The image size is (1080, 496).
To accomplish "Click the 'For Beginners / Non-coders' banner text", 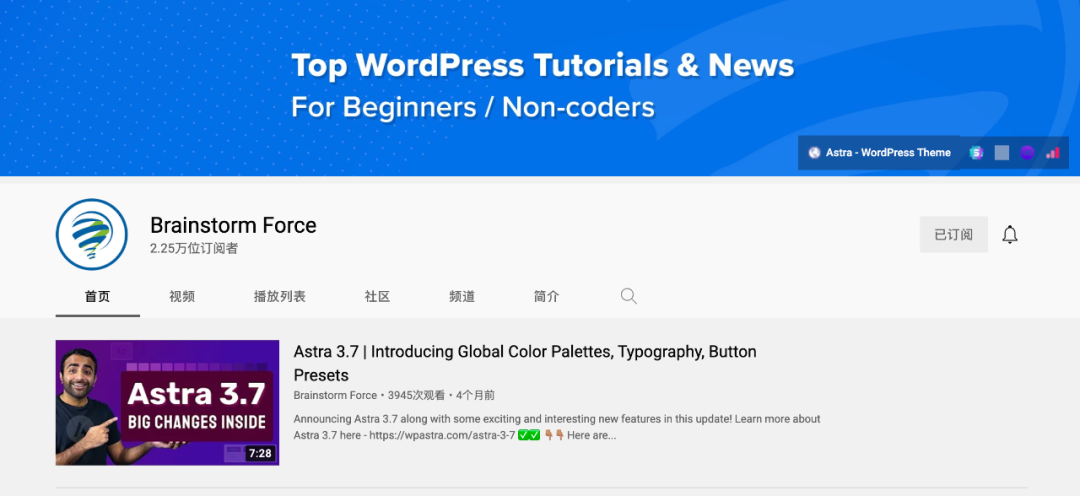I will click(472, 107).
